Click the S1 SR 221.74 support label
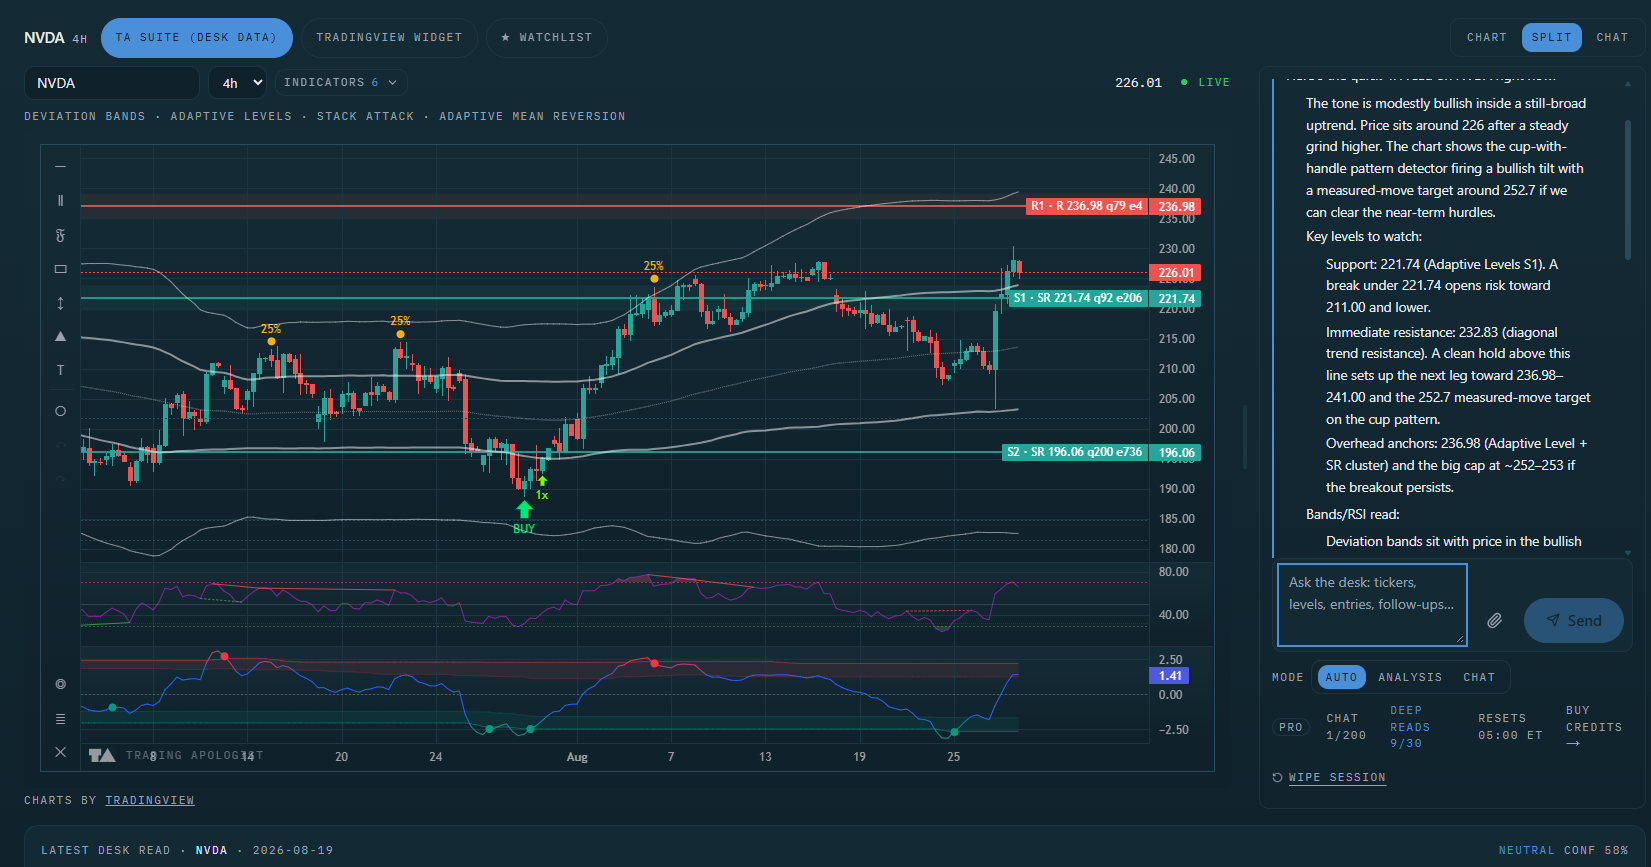Image resolution: width=1651 pixels, height=867 pixels. click(x=1078, y=298)
